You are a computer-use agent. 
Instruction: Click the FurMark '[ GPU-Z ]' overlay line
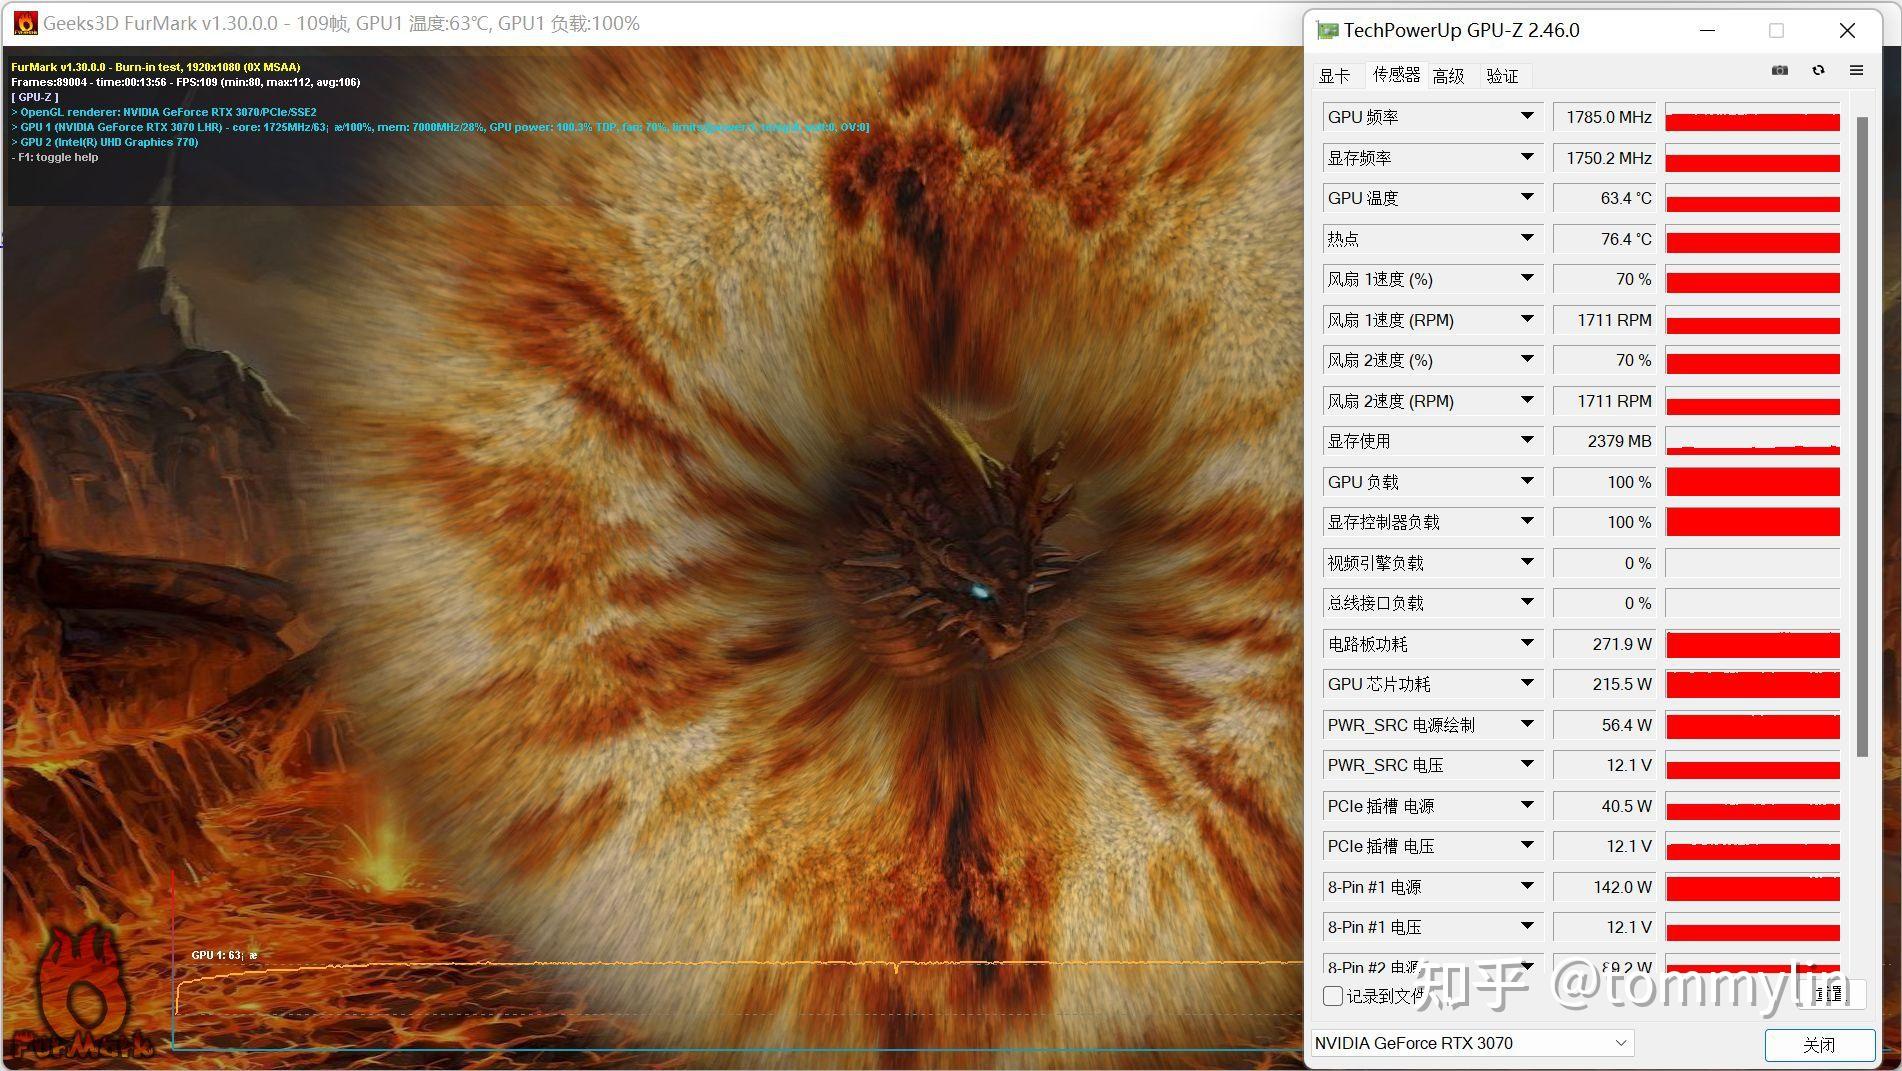(35, 97)
